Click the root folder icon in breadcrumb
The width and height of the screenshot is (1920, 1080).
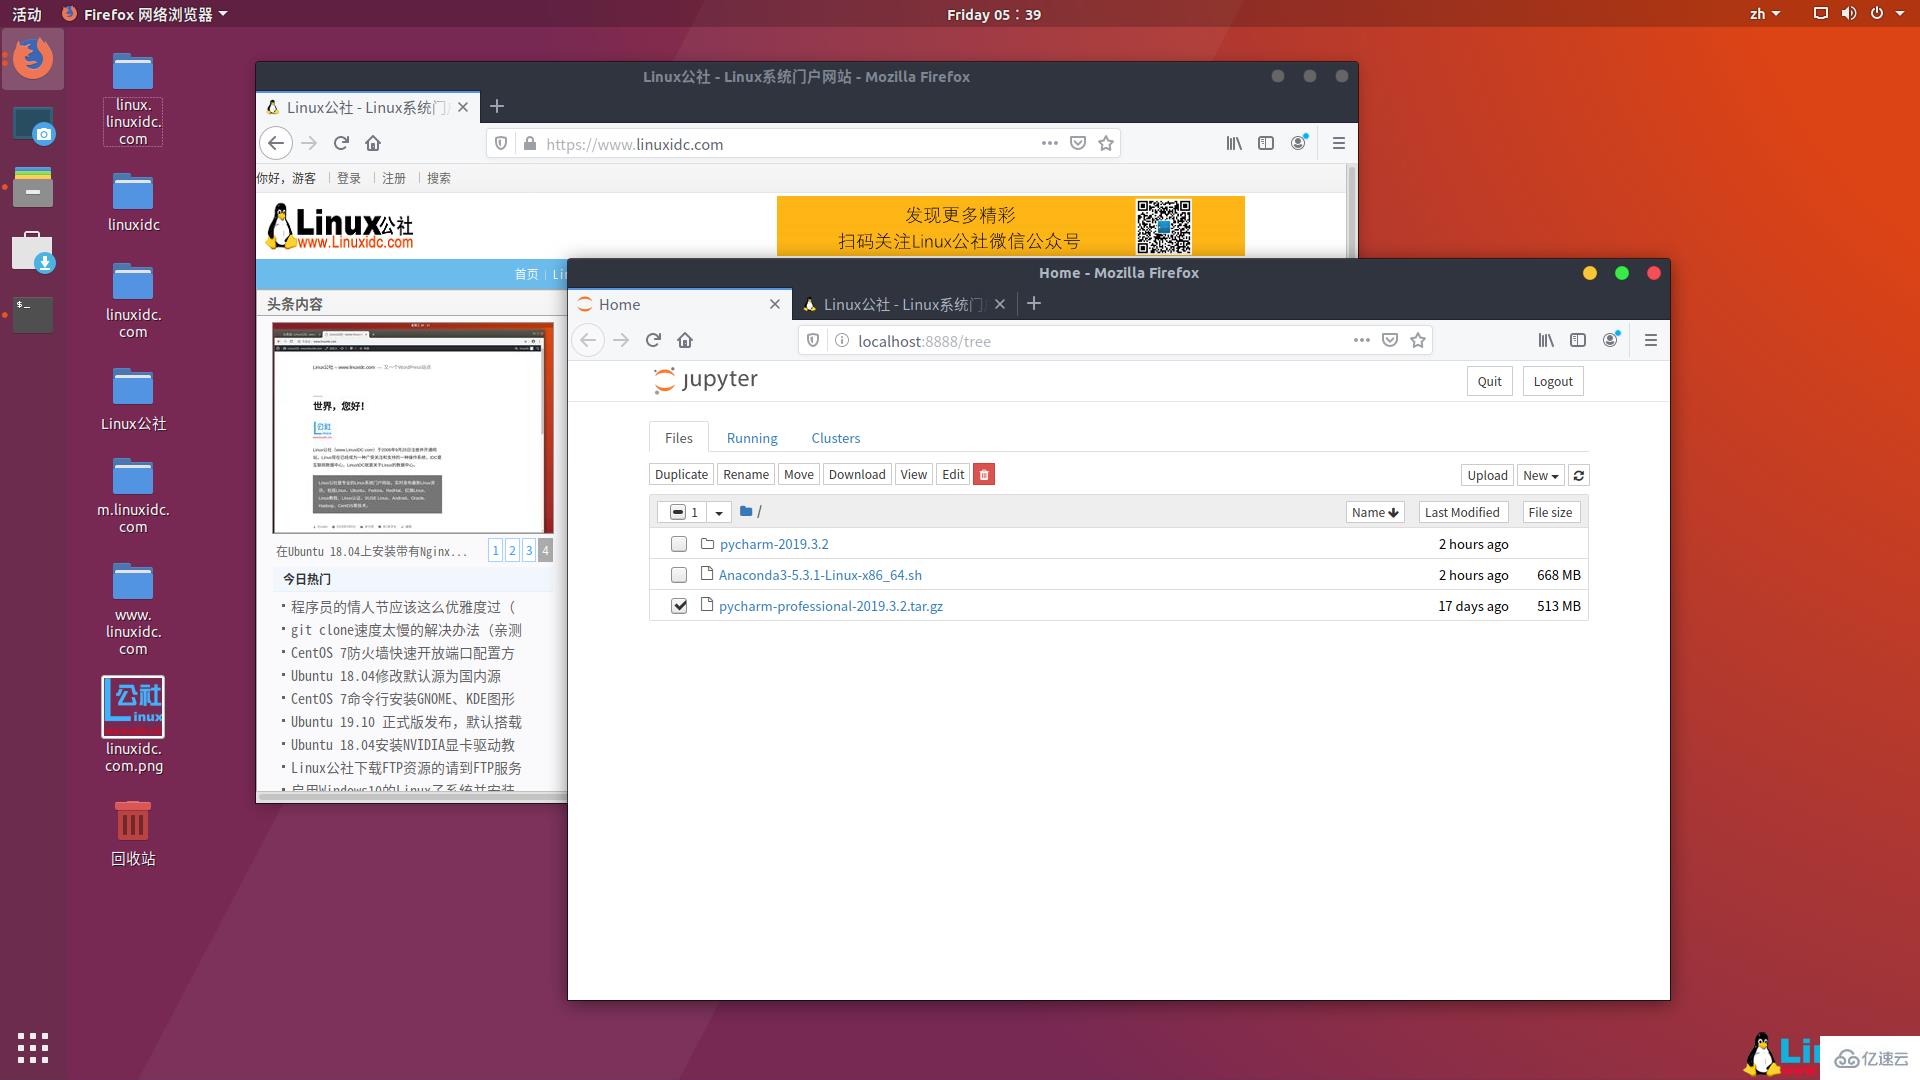tap(746, 512)
